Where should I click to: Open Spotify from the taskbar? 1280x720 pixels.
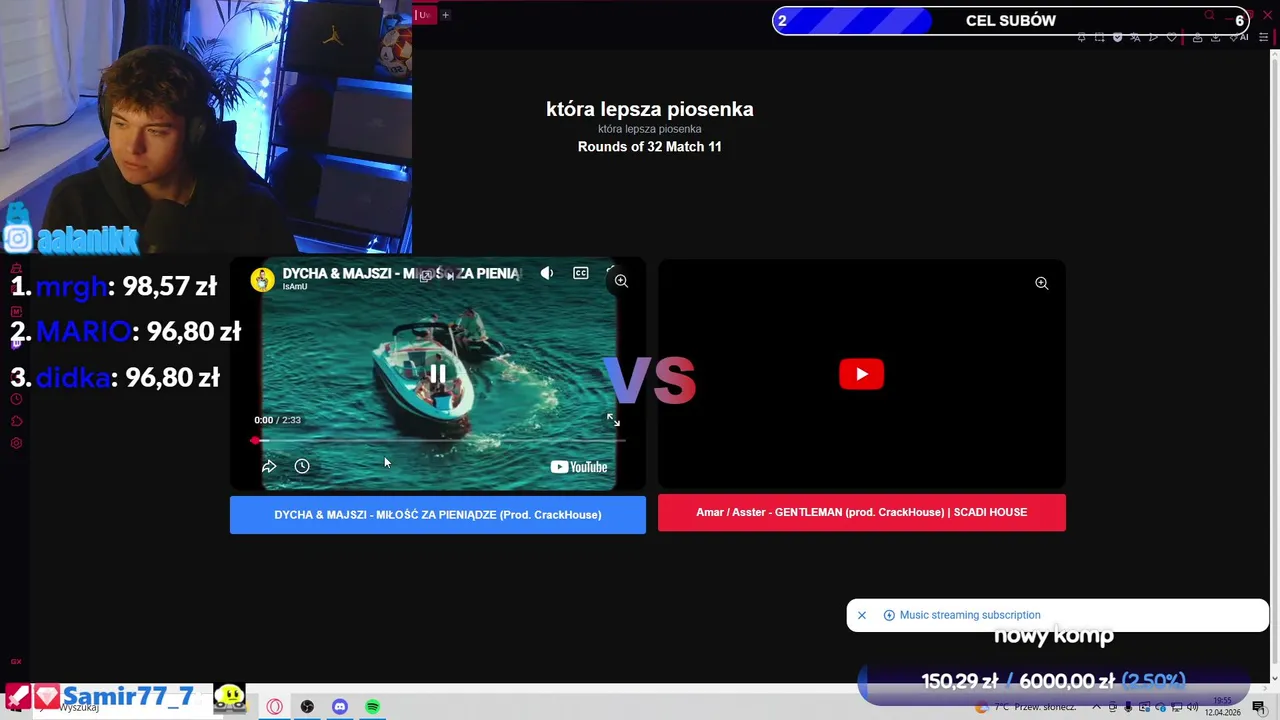click(x=373, y=707)
